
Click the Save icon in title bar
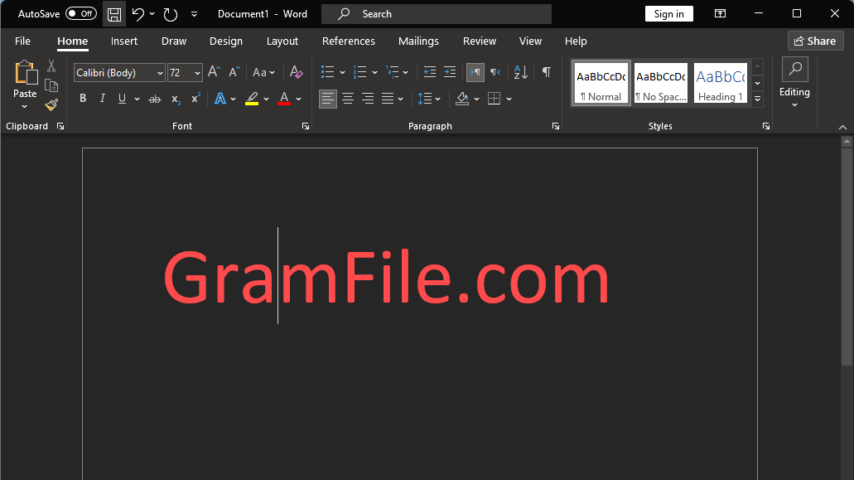pos(114,14)
